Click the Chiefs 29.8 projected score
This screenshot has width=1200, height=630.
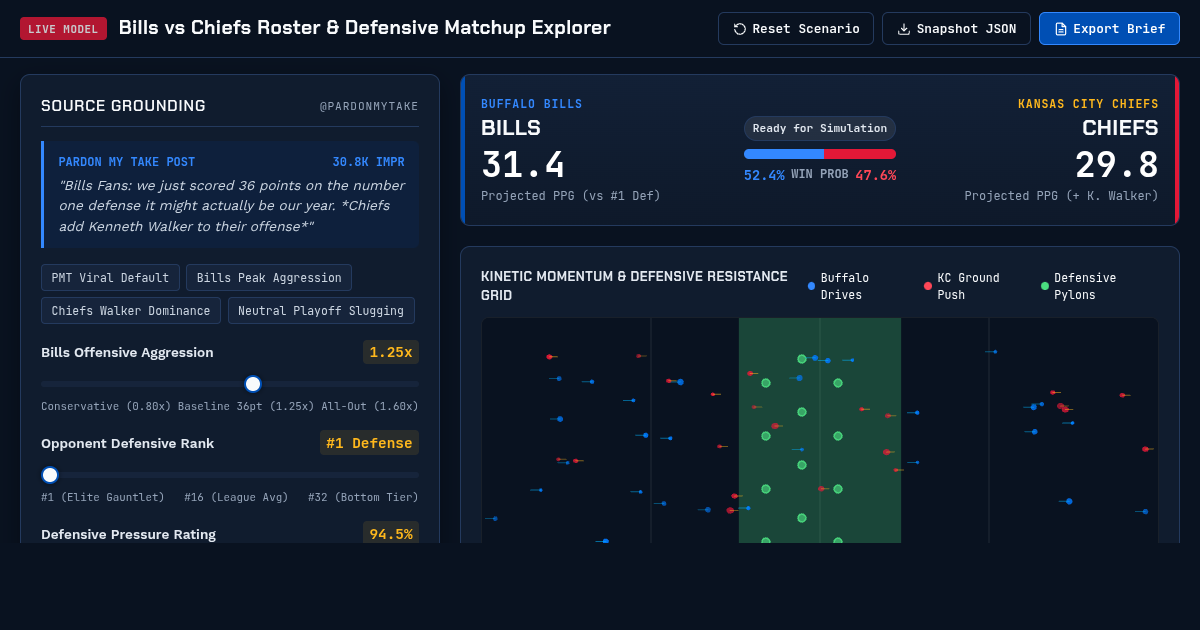coord(1117,165)
